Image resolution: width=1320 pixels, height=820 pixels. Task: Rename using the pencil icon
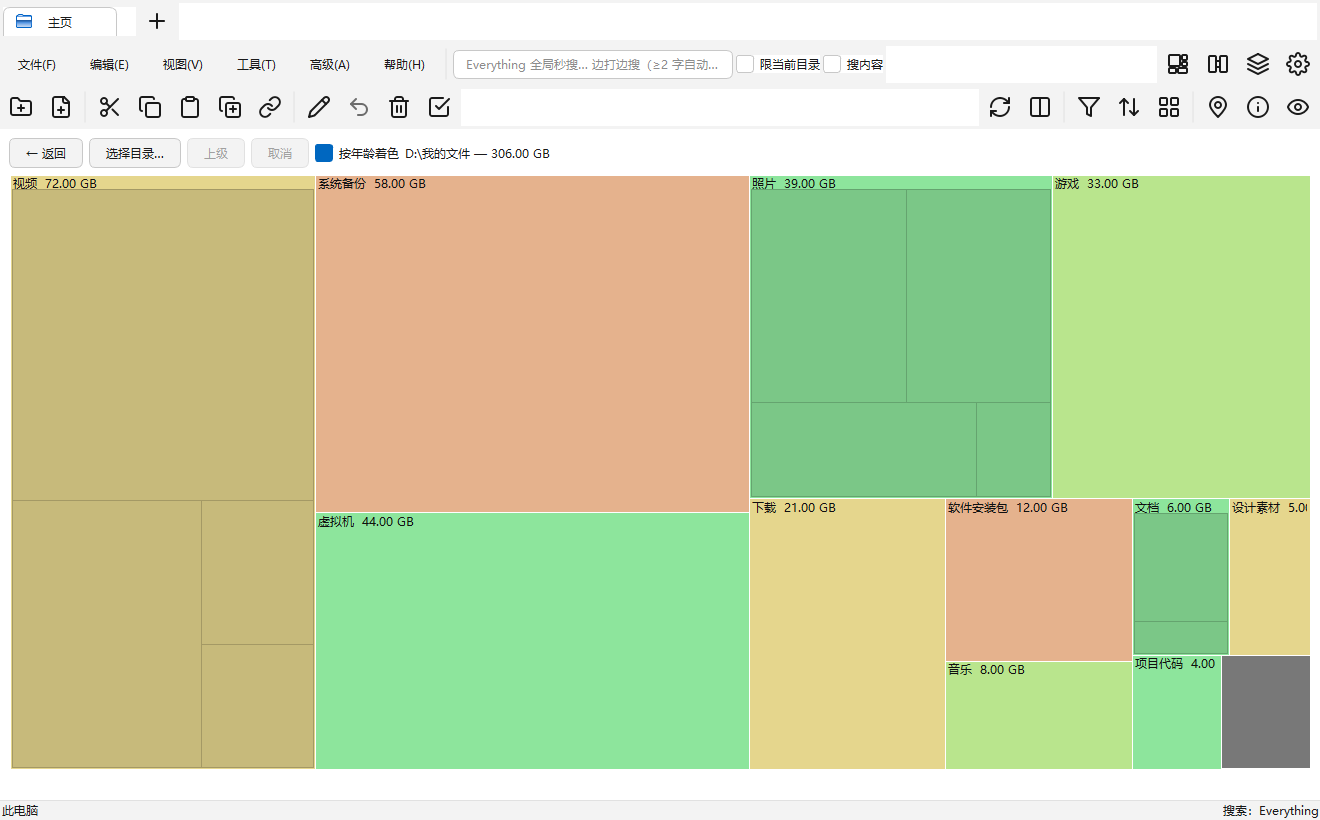pyautogui.click(x=319, y=107)
